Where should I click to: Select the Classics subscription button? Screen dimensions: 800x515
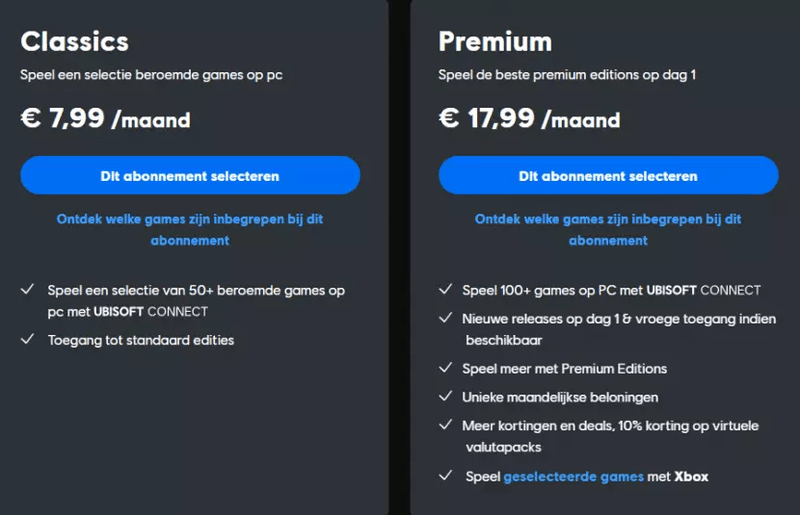(190, 176)
